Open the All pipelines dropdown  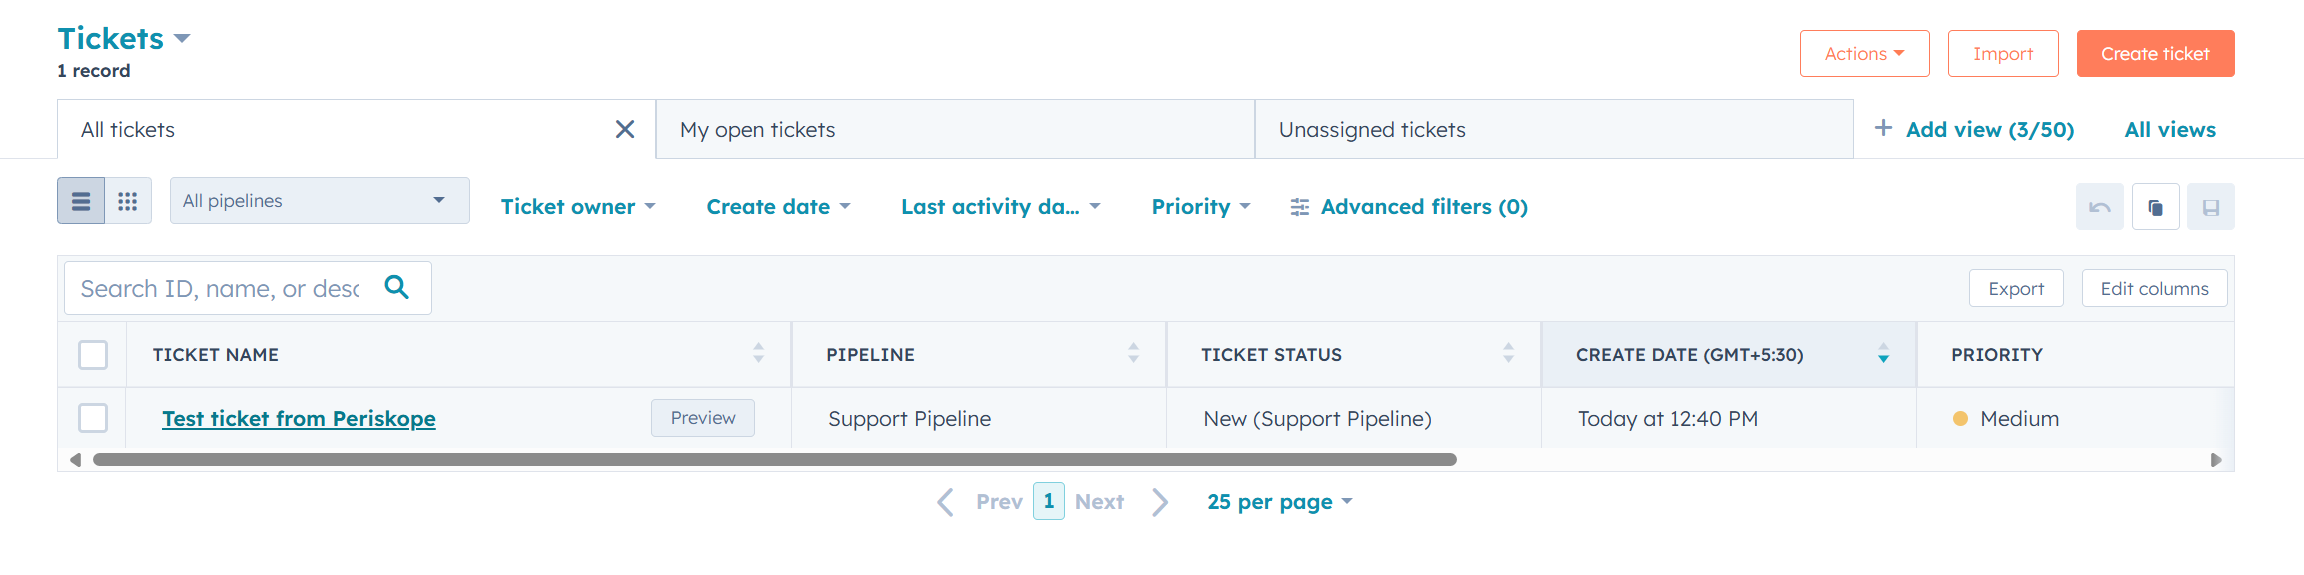tap(319, 200)
